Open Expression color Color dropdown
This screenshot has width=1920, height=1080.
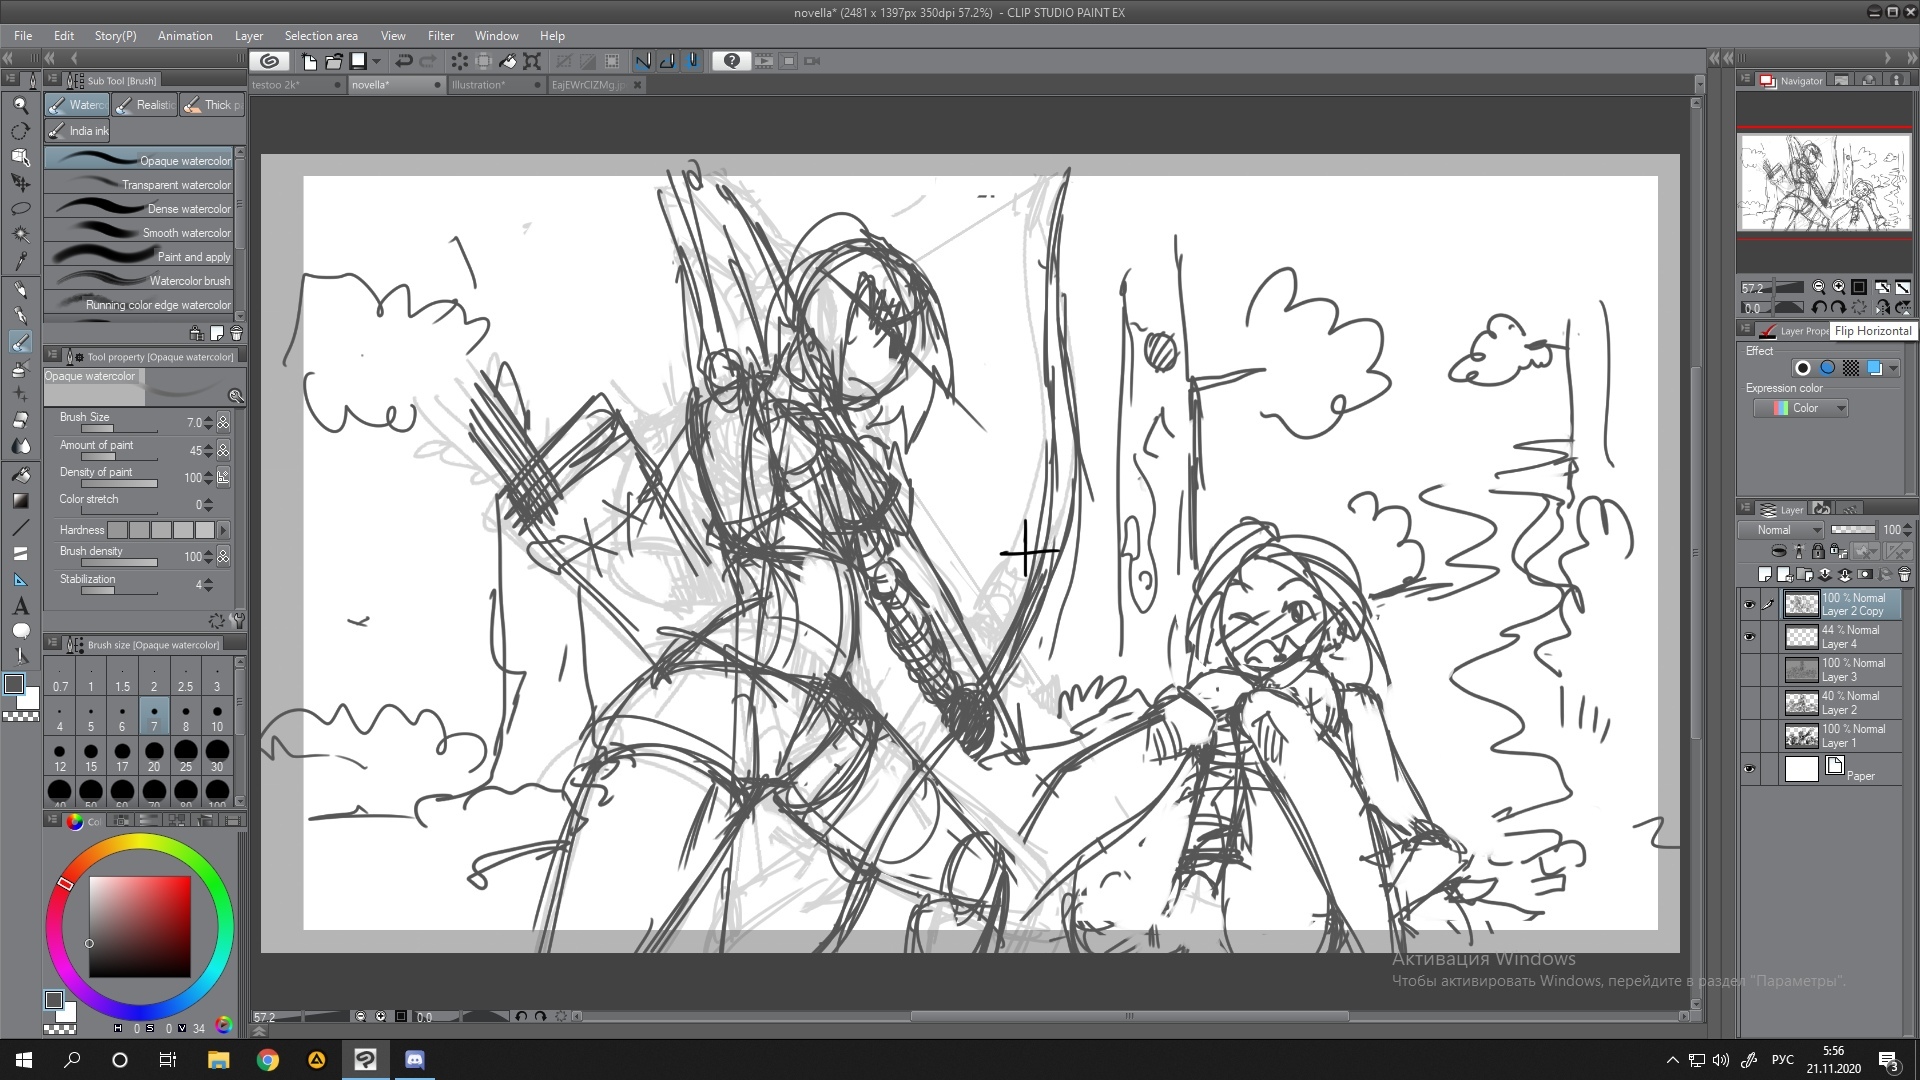tap(1801, 408)
